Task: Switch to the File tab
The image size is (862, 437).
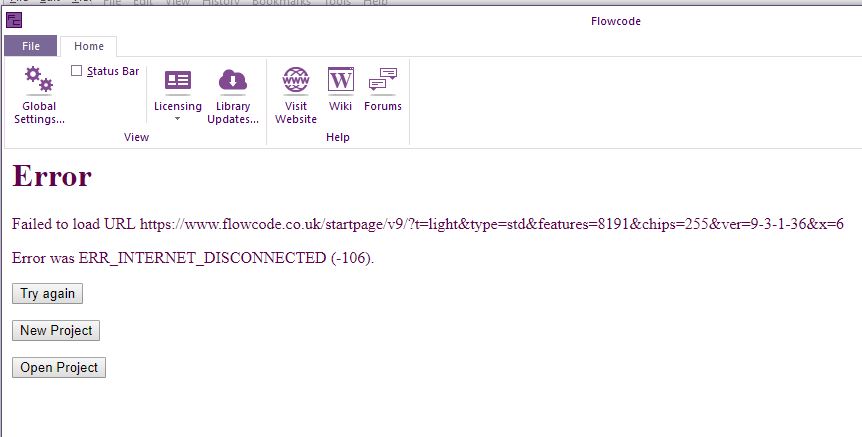Action: (x=31, y=46)
